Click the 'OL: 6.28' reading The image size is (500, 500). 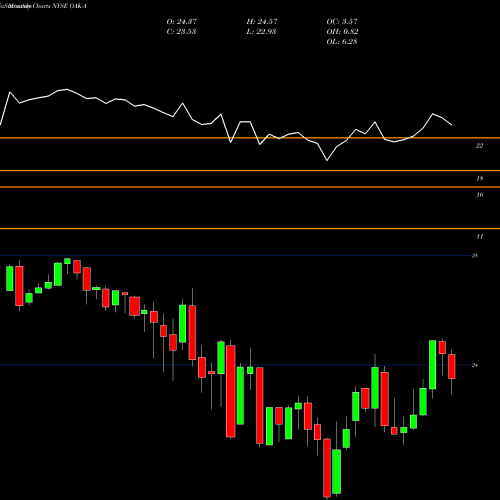click(342, 42)
